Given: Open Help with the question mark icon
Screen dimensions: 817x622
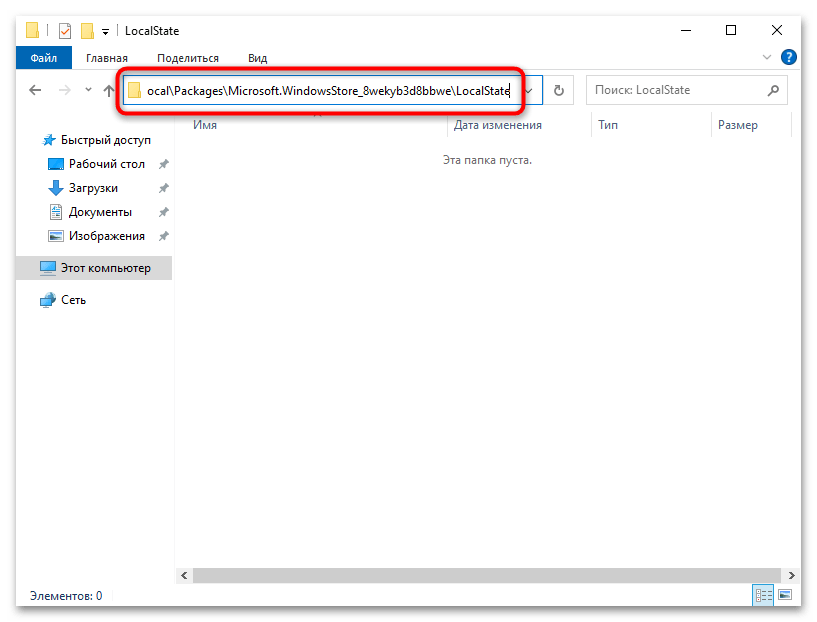Looking at the screenshot, I should pos(788,57).
